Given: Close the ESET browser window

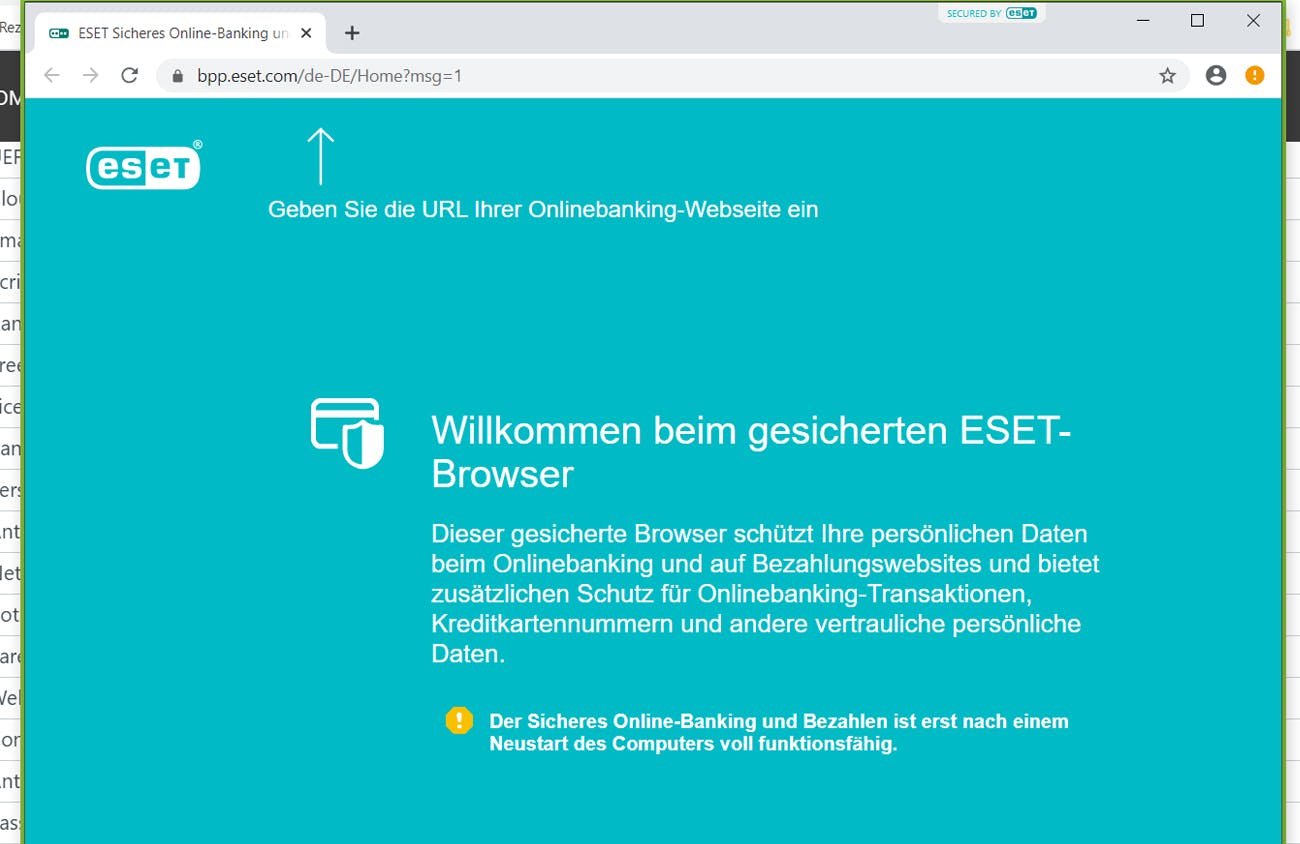Looking at the screenshot, I should (1253, 21).
